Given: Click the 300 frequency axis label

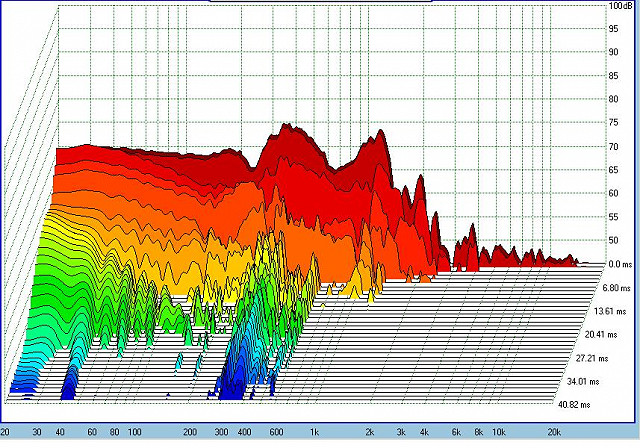Looking at the screenshot, I should pos(222,432).
